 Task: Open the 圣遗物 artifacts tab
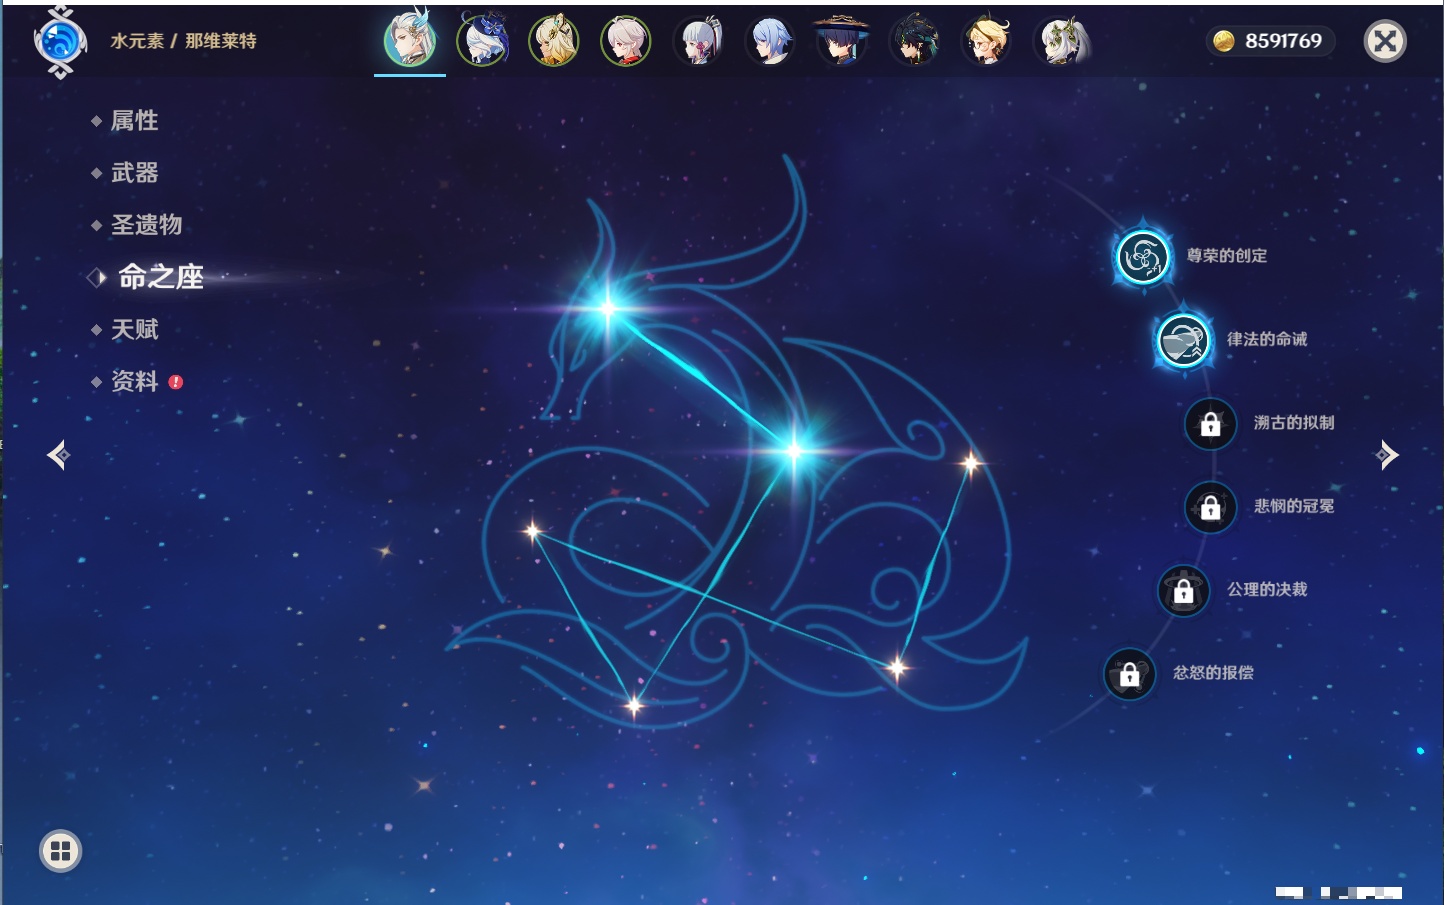pos(146,225)
